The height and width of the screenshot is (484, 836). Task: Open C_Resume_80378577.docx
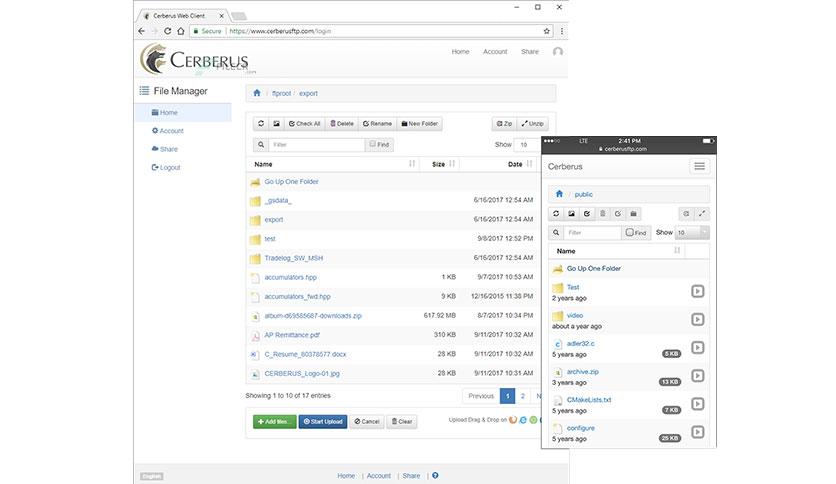306,354
